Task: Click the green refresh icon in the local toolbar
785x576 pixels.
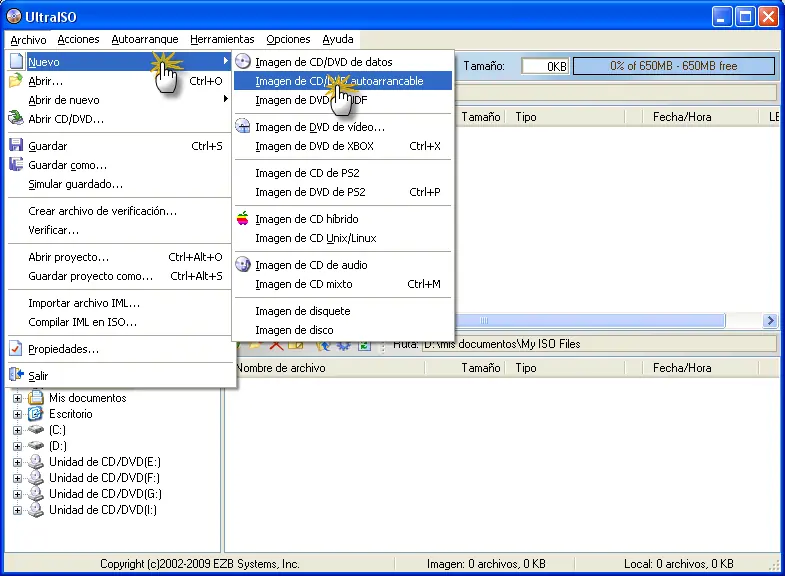Action: point(364,345)
